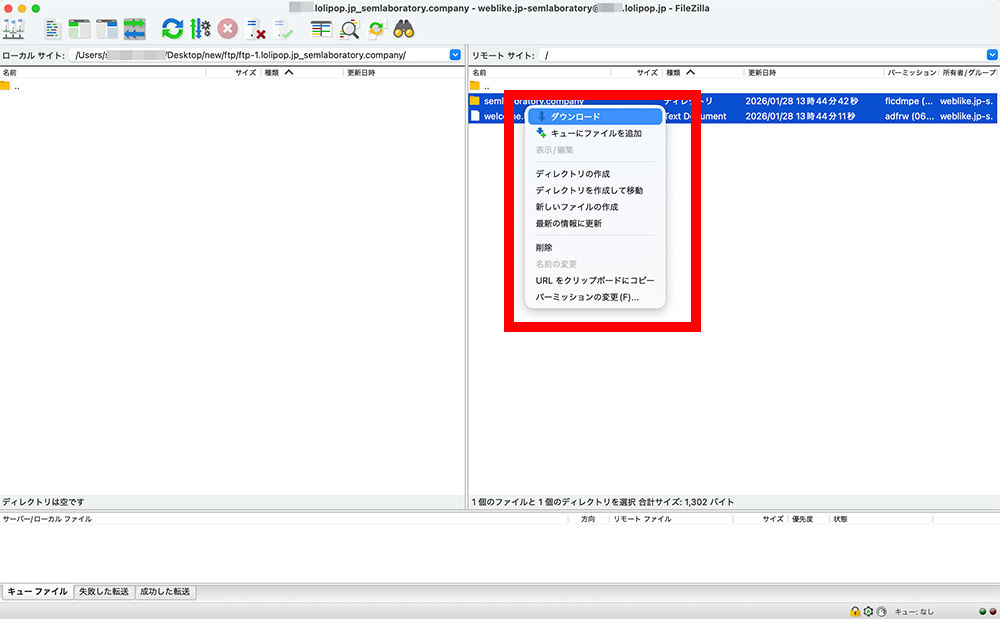Enable directory comparison
1000x619 pixels.
348,29
